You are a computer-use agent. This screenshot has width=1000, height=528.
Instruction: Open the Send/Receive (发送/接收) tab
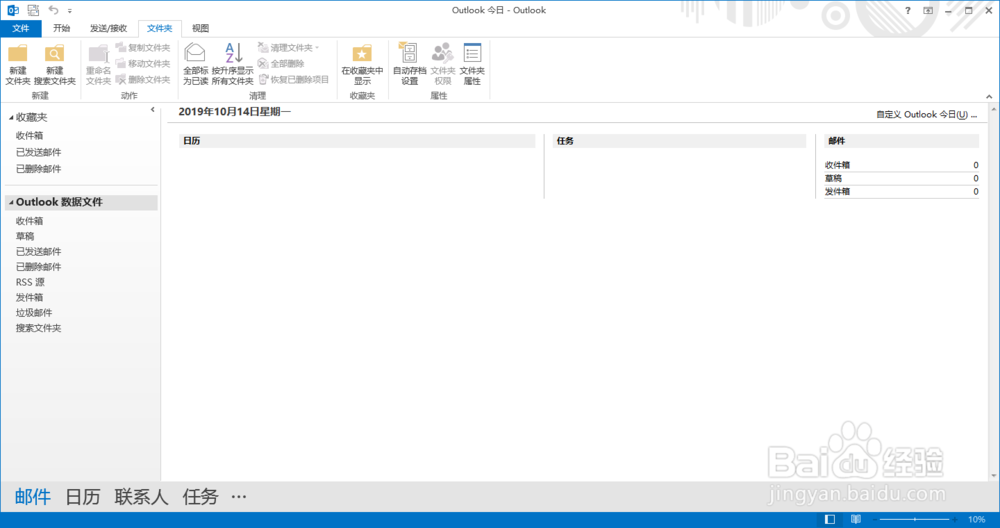pyautogui.click(x=108, y=28)
